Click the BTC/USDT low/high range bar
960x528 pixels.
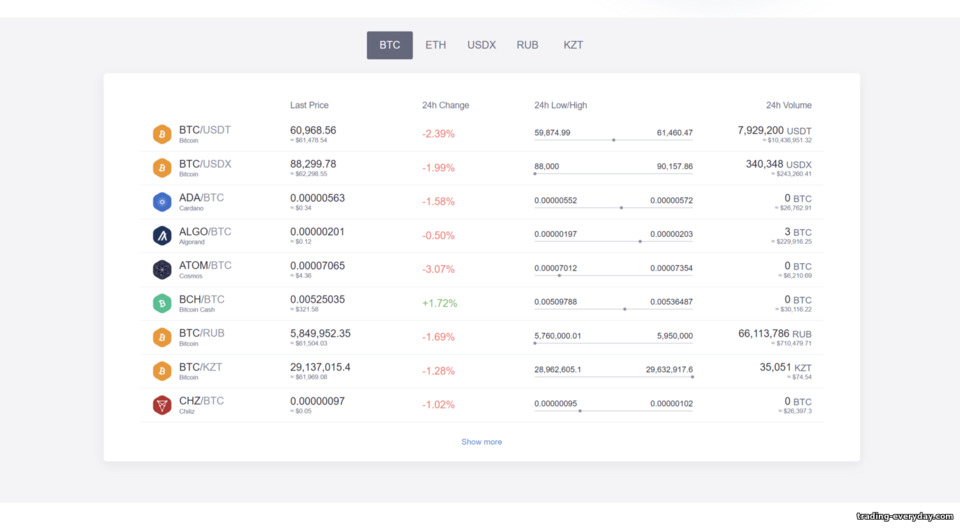pyautogui.click(x=613, y=140)
